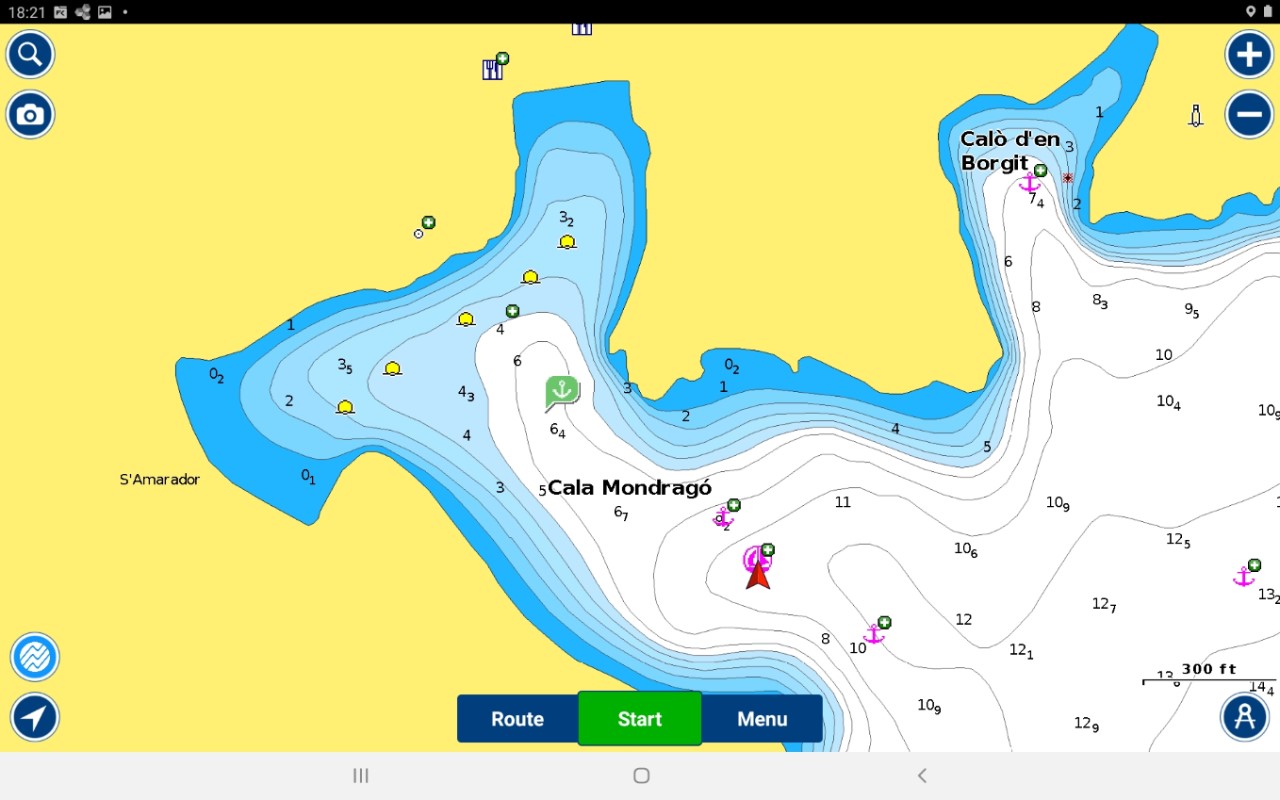1280x800 pixels.
Task: Tap the green anchor marker flag
Action: point(562,392)
